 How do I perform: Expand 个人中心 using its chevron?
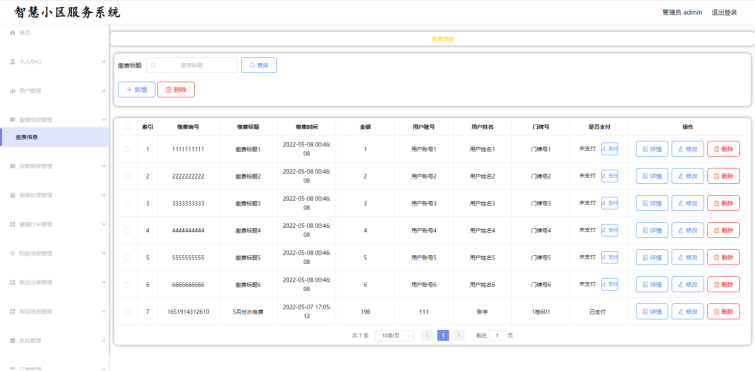104,62
